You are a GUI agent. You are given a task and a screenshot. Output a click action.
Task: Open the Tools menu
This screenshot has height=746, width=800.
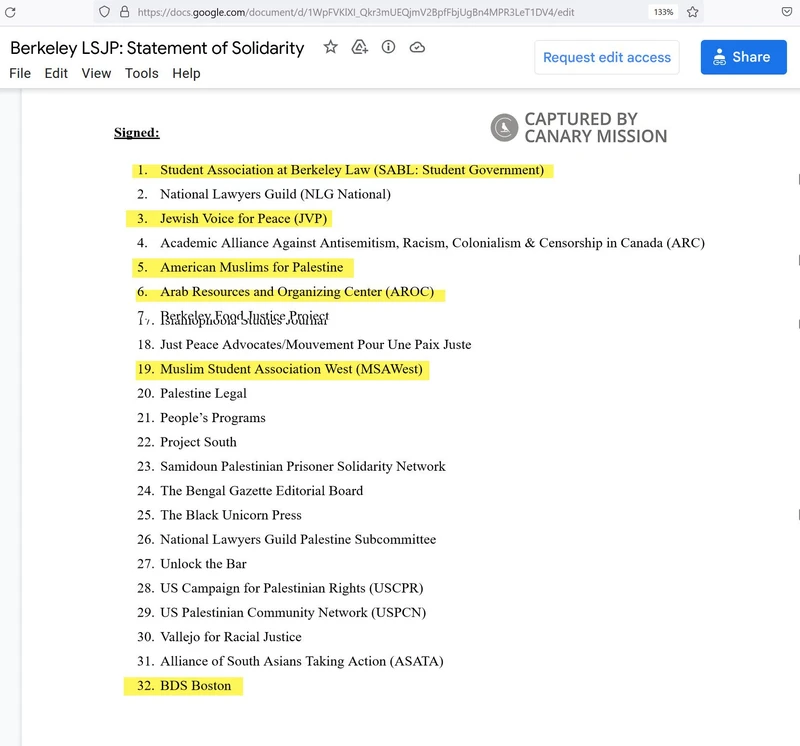pos(142,73)
